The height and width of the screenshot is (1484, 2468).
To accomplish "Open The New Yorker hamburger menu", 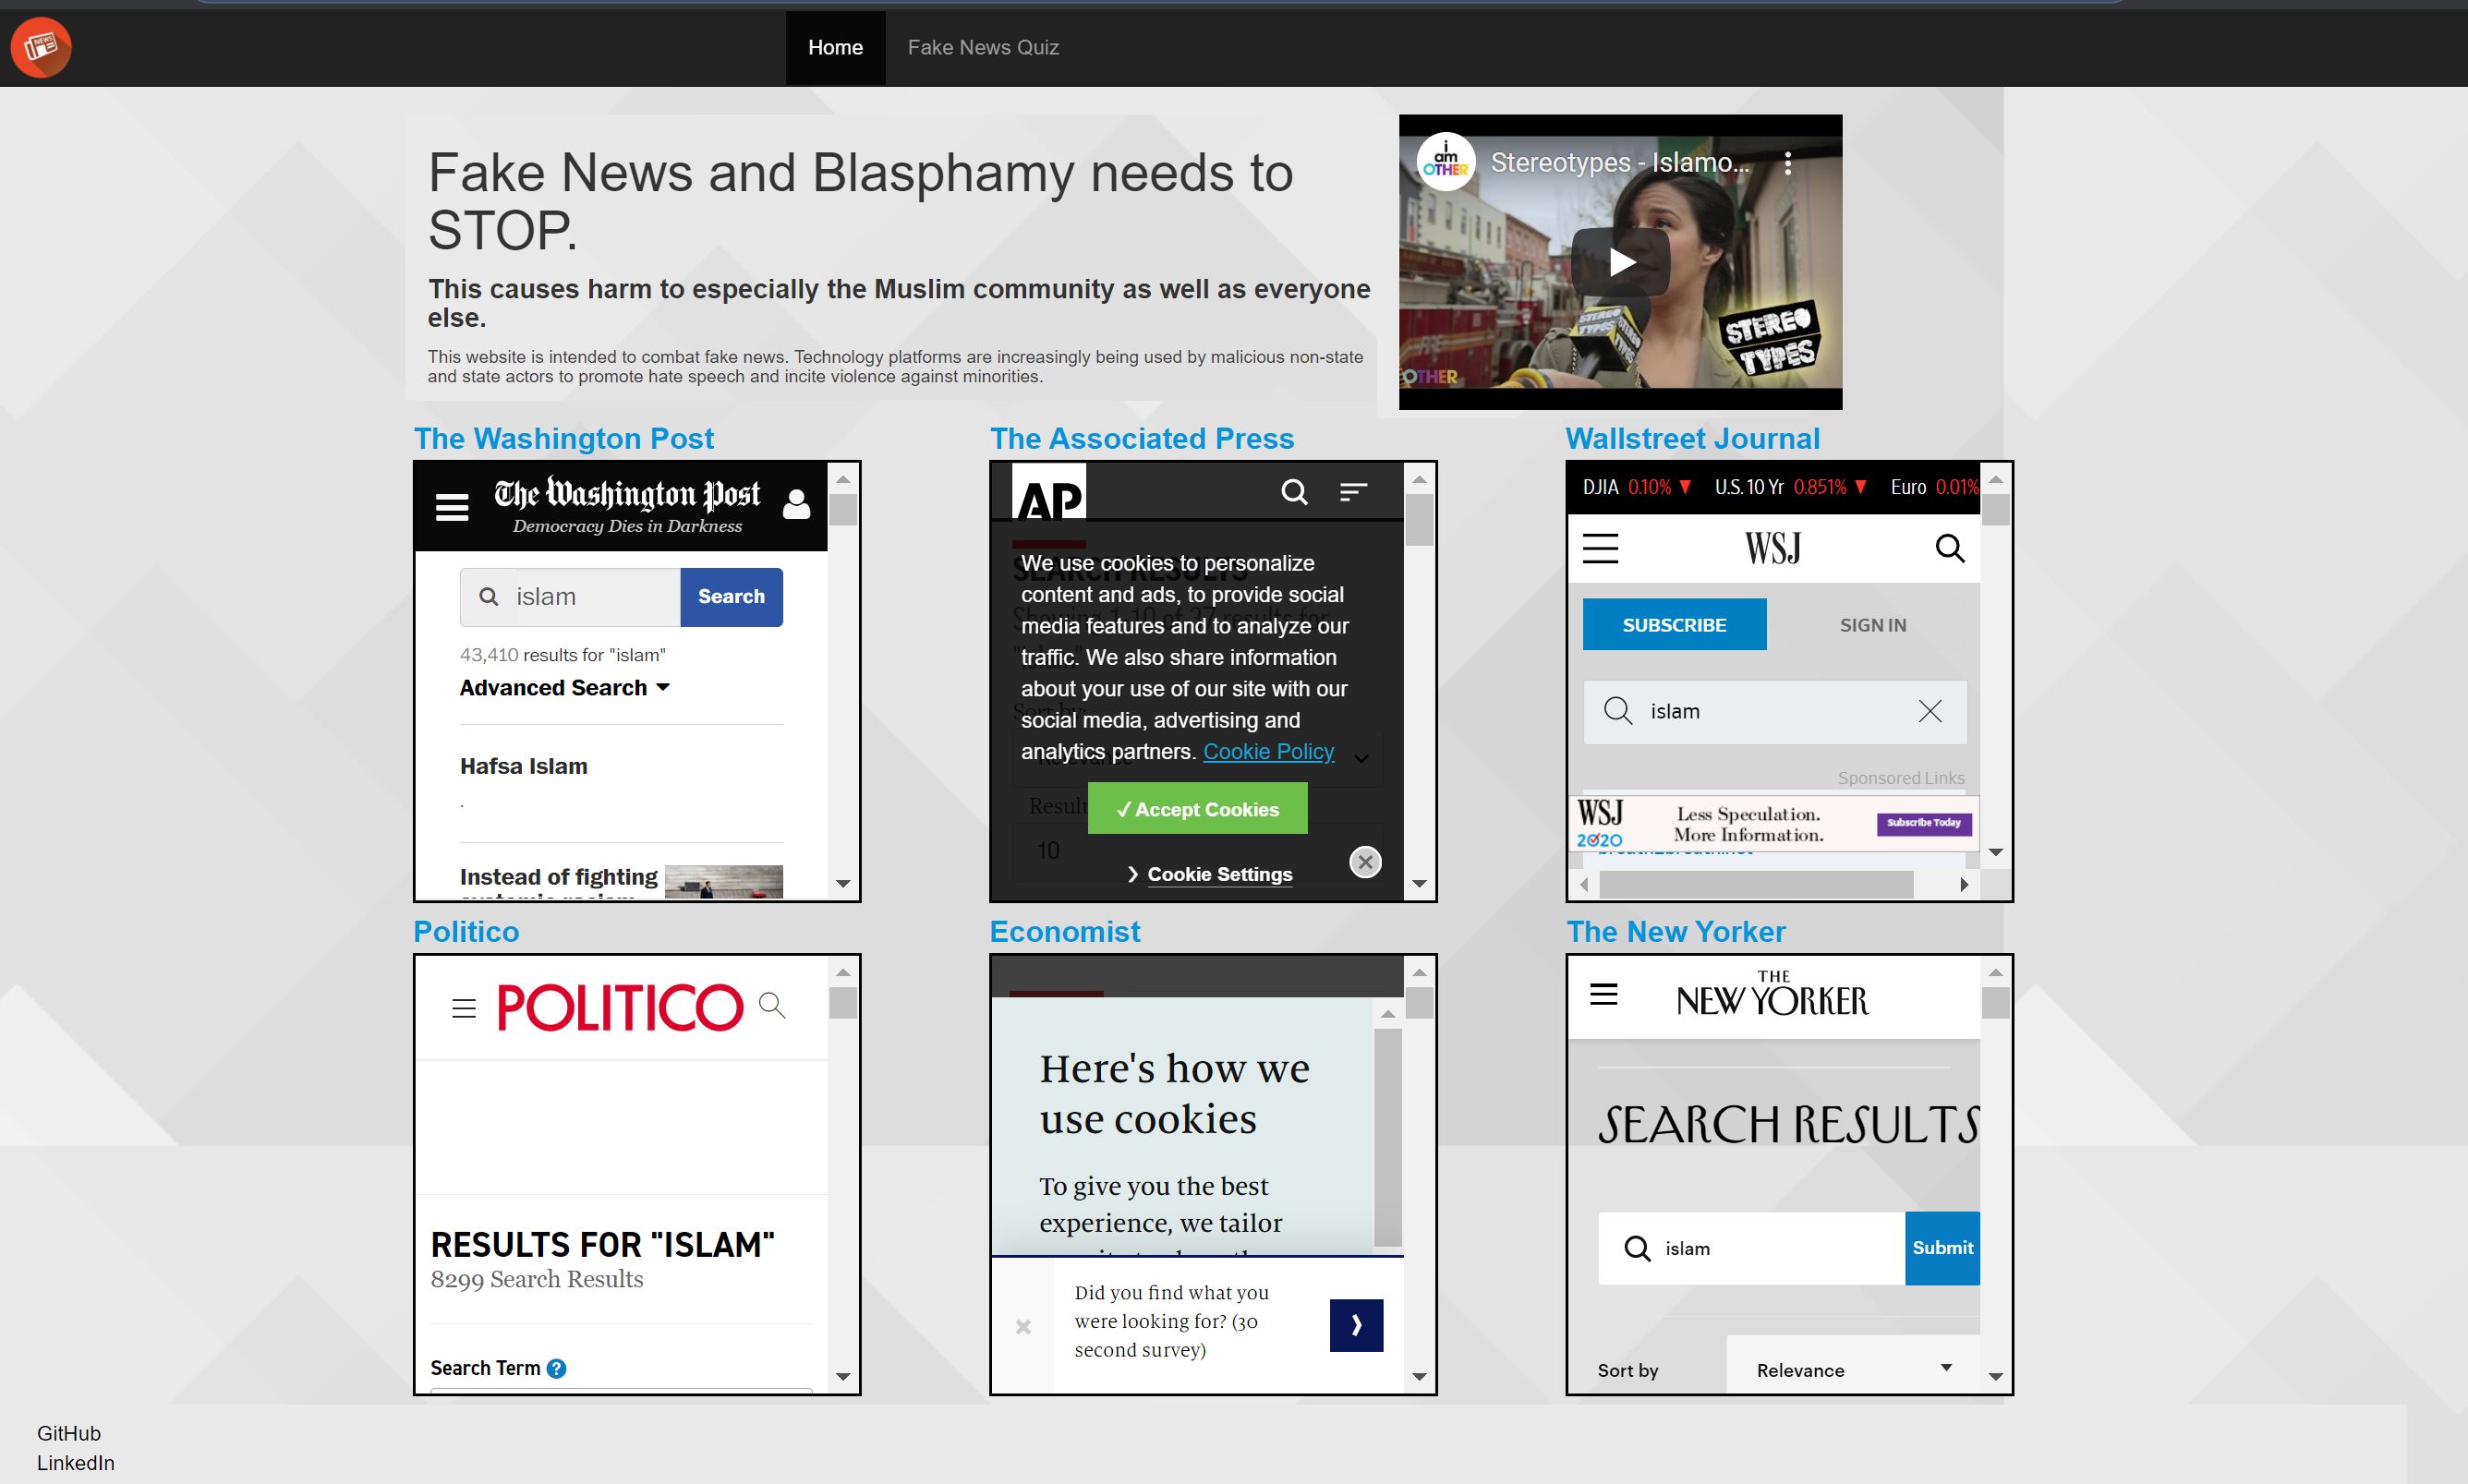I will click(x=1603, y=995).
